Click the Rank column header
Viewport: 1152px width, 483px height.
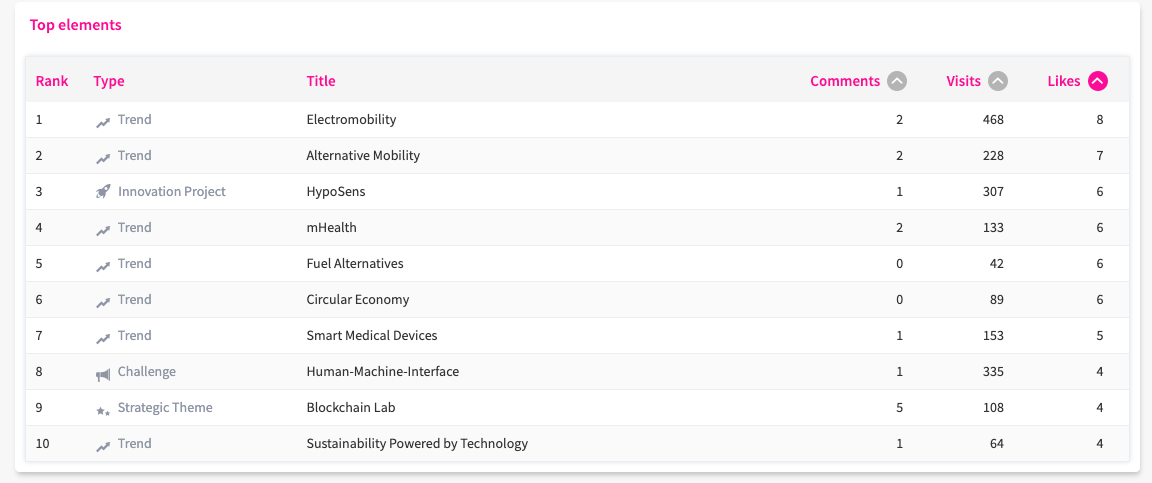(52, 81)
